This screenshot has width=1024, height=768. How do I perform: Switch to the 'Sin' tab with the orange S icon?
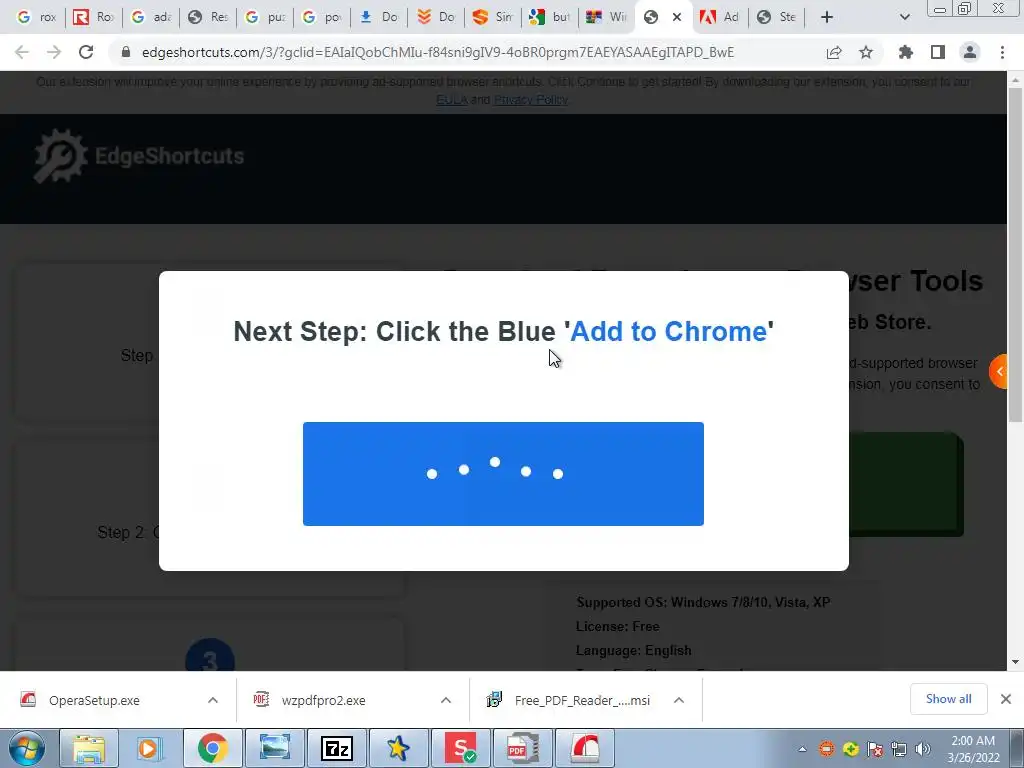pos(493,17)
